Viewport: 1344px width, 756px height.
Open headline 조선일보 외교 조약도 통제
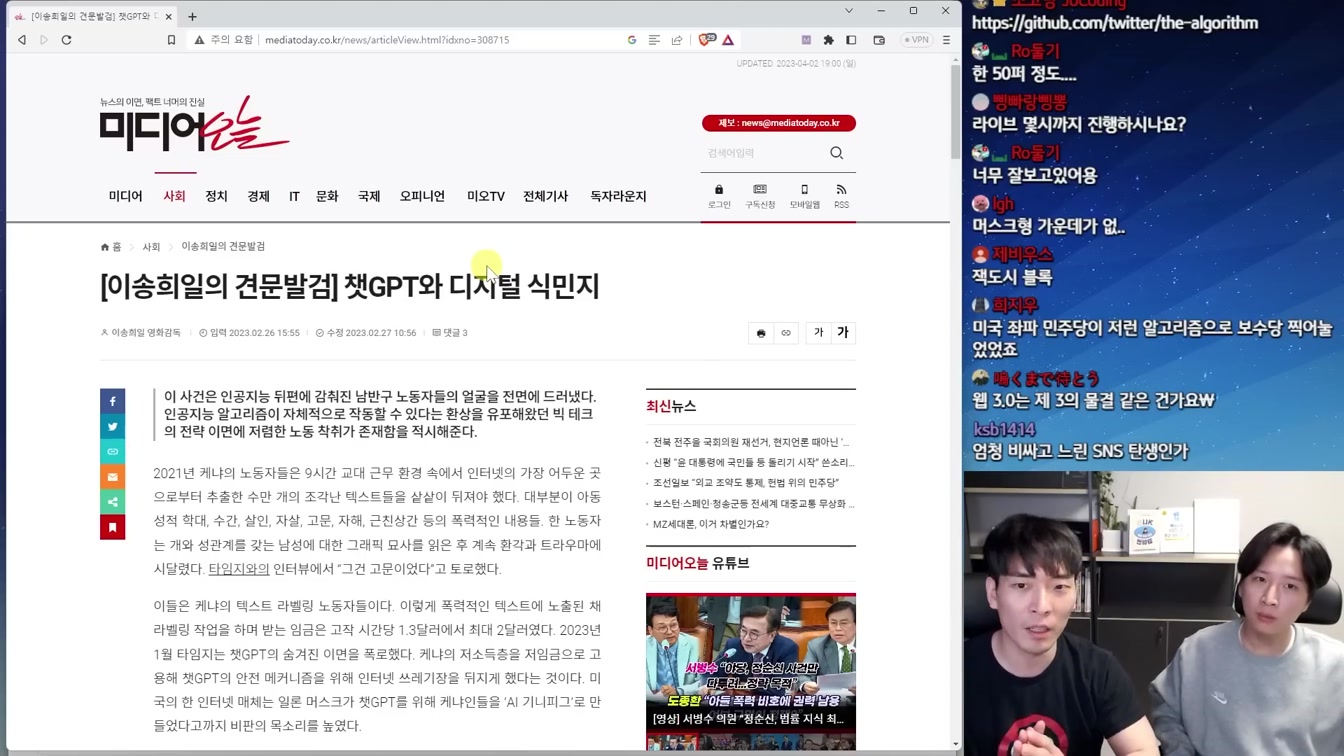point(746,483)
